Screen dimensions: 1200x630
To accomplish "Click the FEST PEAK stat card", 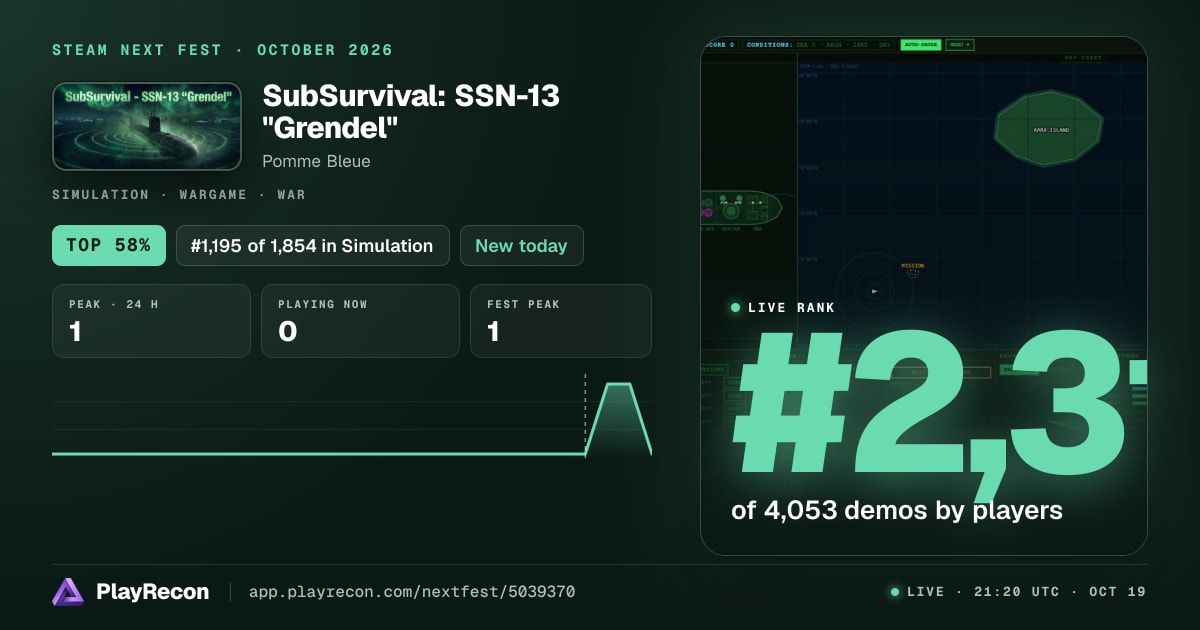I will (x=560, y=321).
